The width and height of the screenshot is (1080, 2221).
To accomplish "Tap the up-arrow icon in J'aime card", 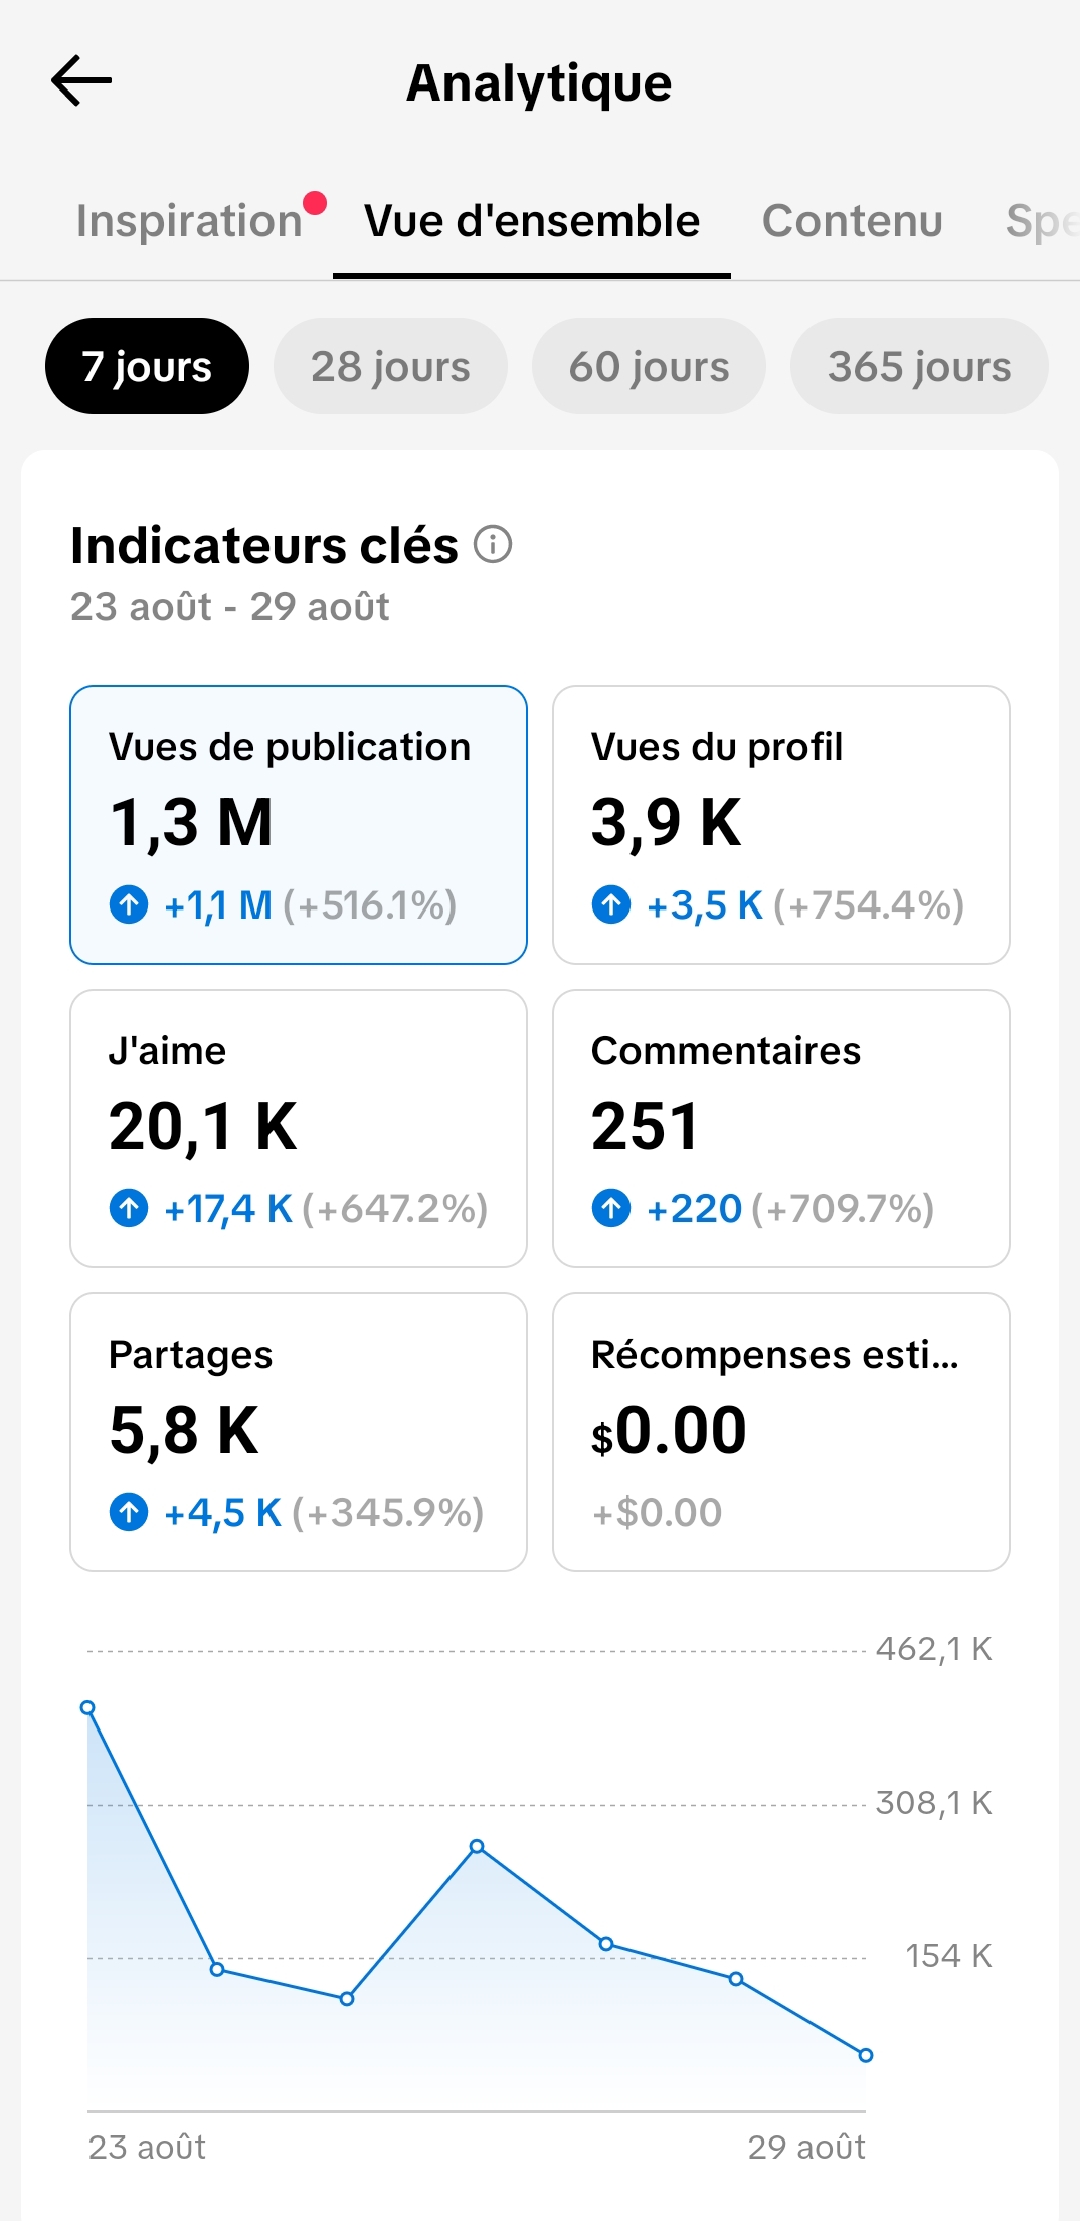I will [129, 1208].
